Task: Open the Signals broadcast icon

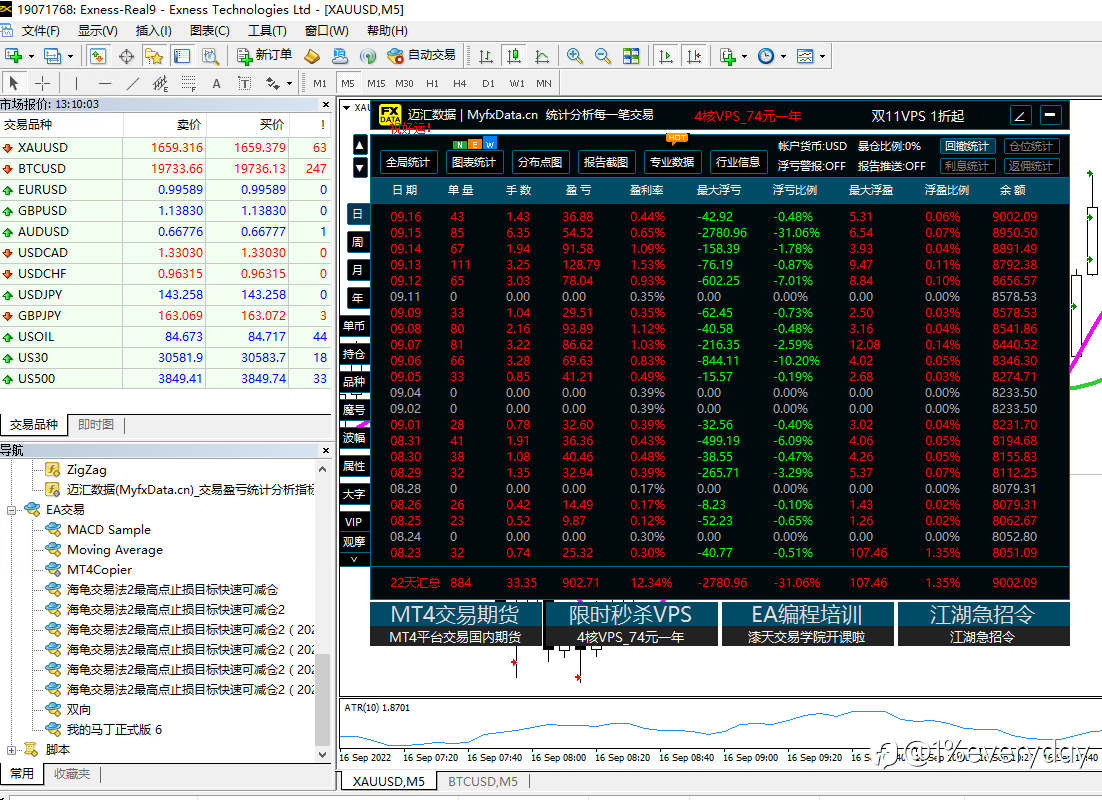Action: click(x=368, y=56)
